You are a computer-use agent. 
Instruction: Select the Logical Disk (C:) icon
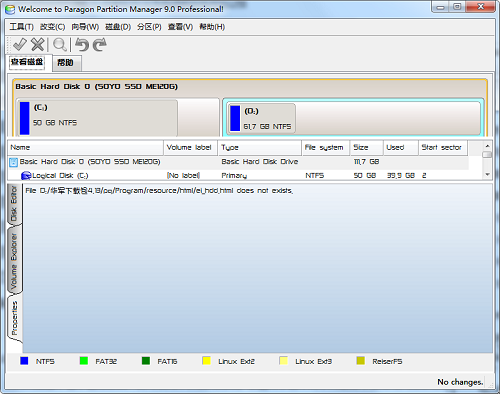[x=26, y=176]
